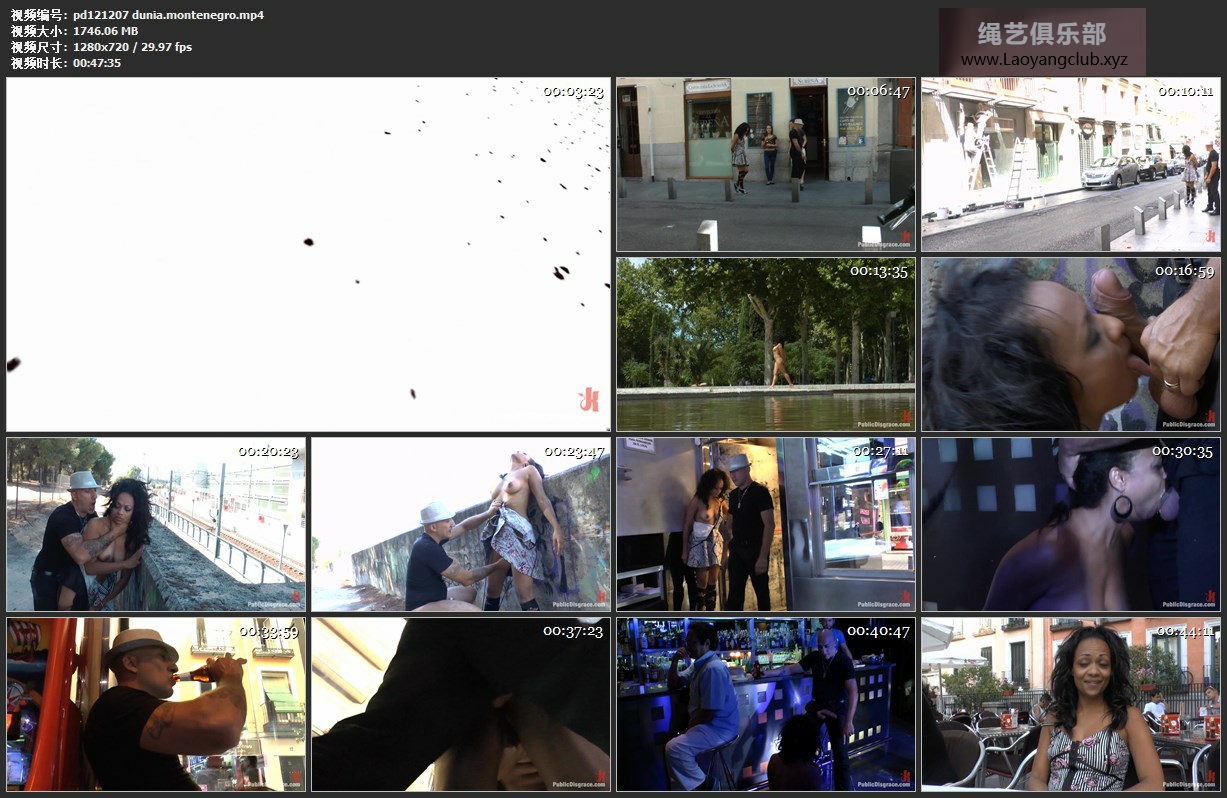Click the thumbnail of man drinking at 00:33:59

coord(156,704)
